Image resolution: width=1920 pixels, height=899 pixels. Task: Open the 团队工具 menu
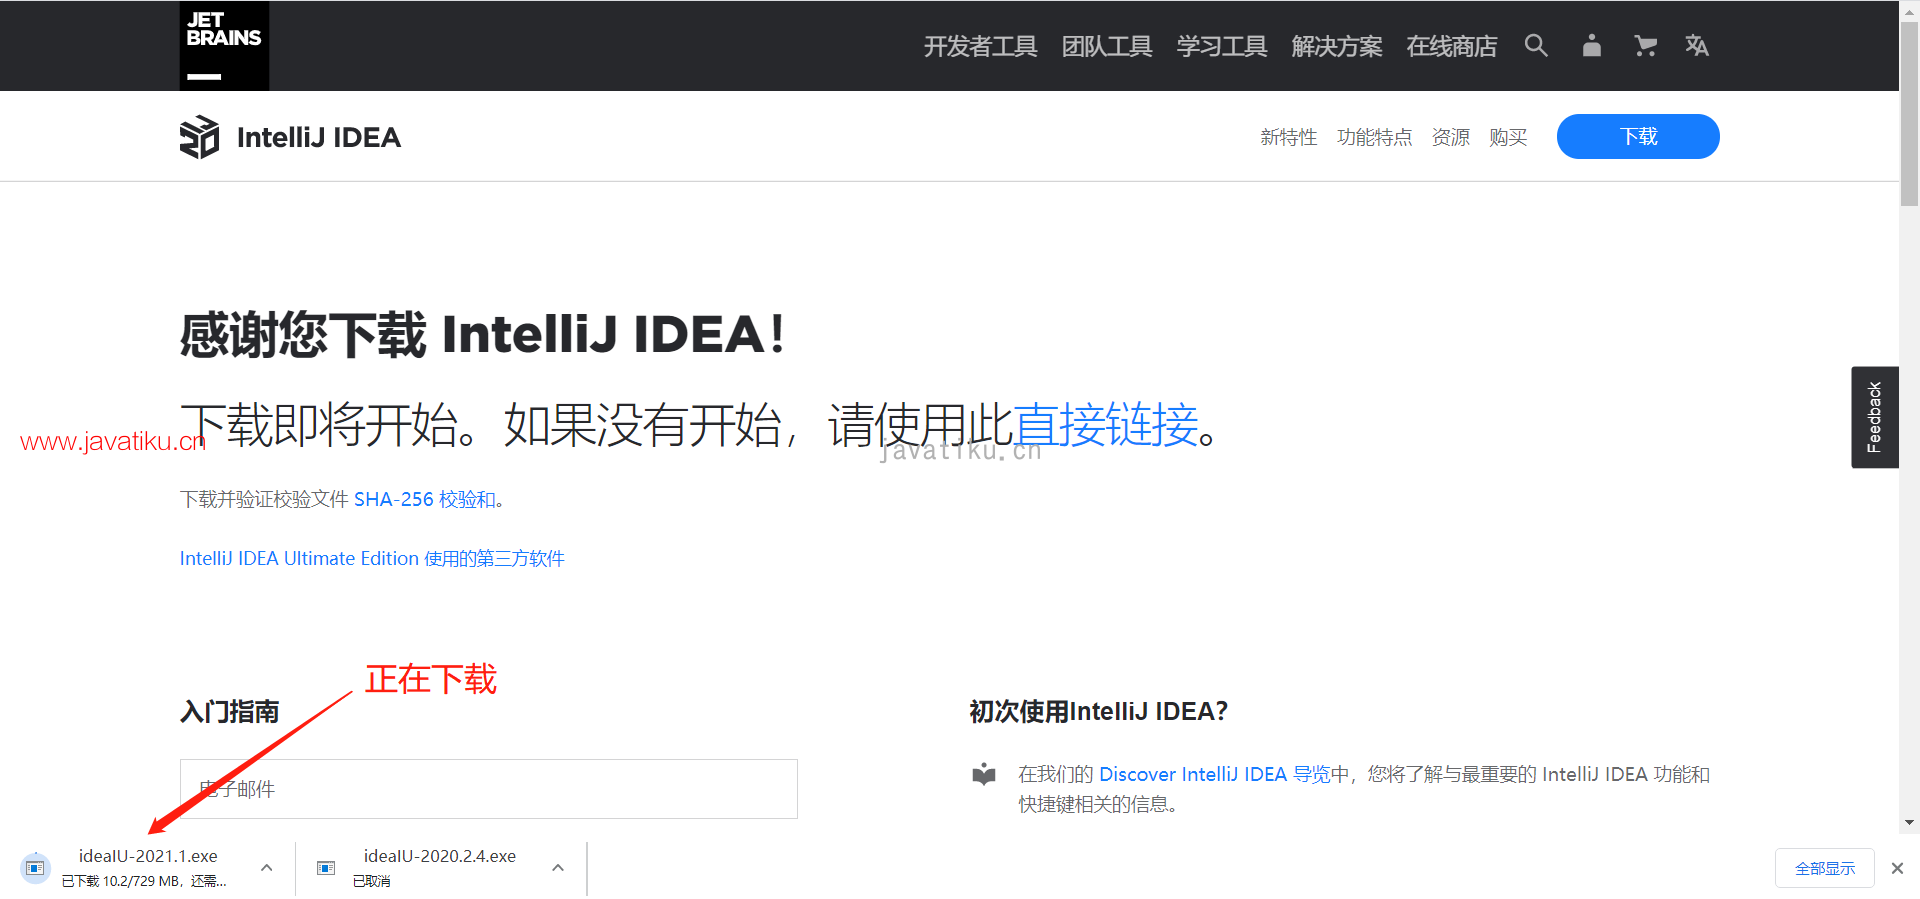pos(1107,46)
